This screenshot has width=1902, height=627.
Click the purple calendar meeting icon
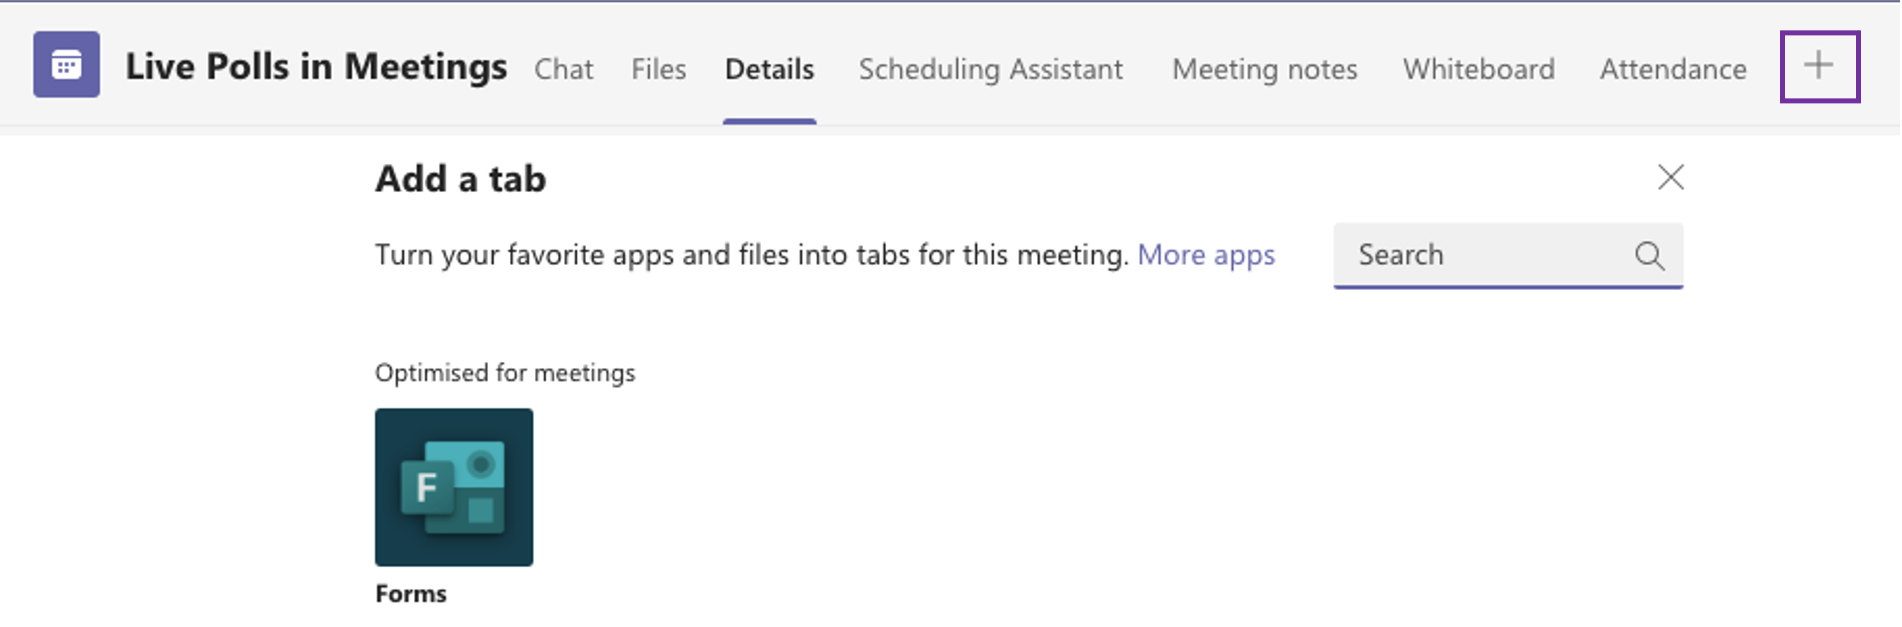[x=66, y=65]
